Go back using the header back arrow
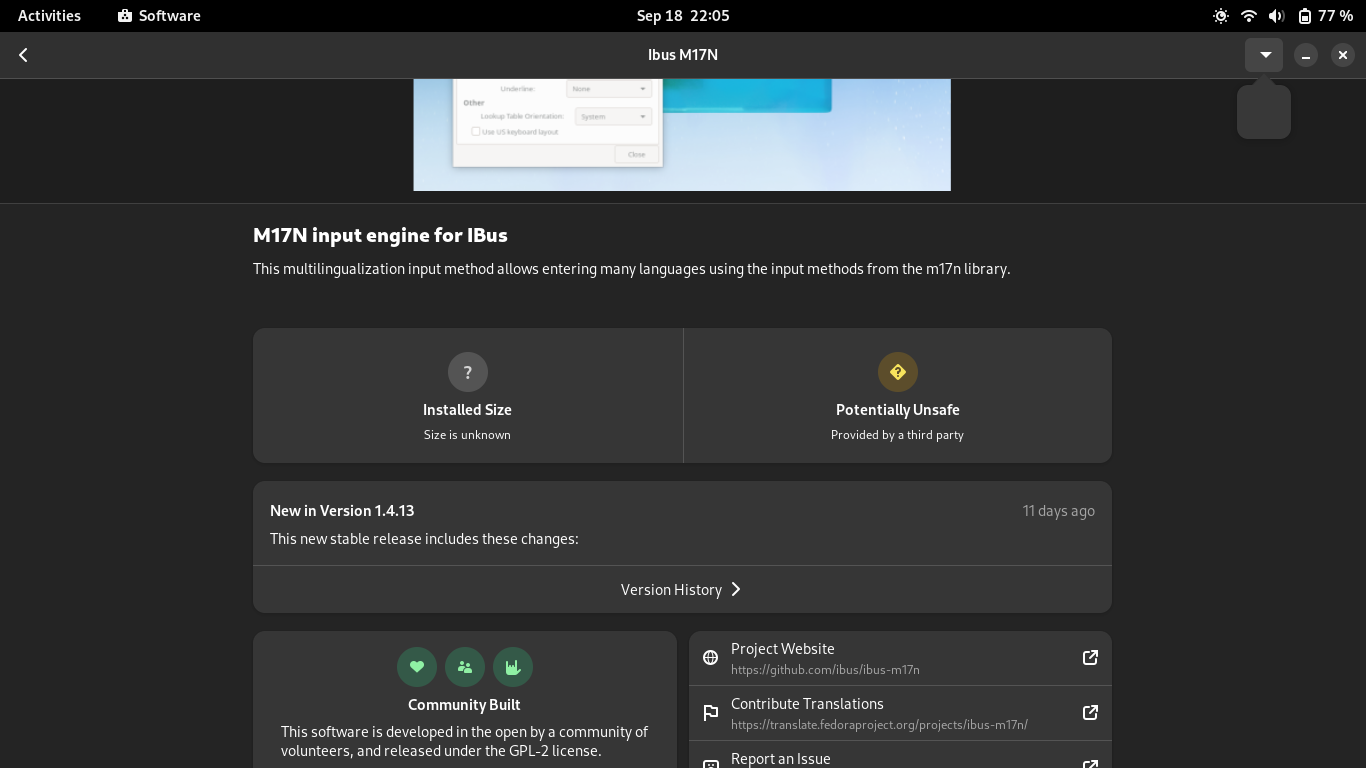The height and width of the screenshot is (768, 1366). [x=23, y=55]
